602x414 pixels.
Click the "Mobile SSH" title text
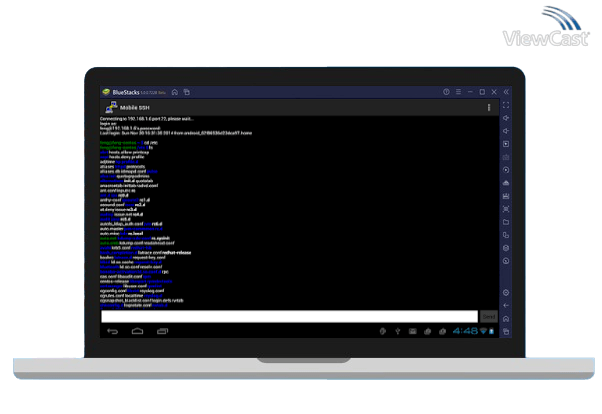[x=134, y=108]
